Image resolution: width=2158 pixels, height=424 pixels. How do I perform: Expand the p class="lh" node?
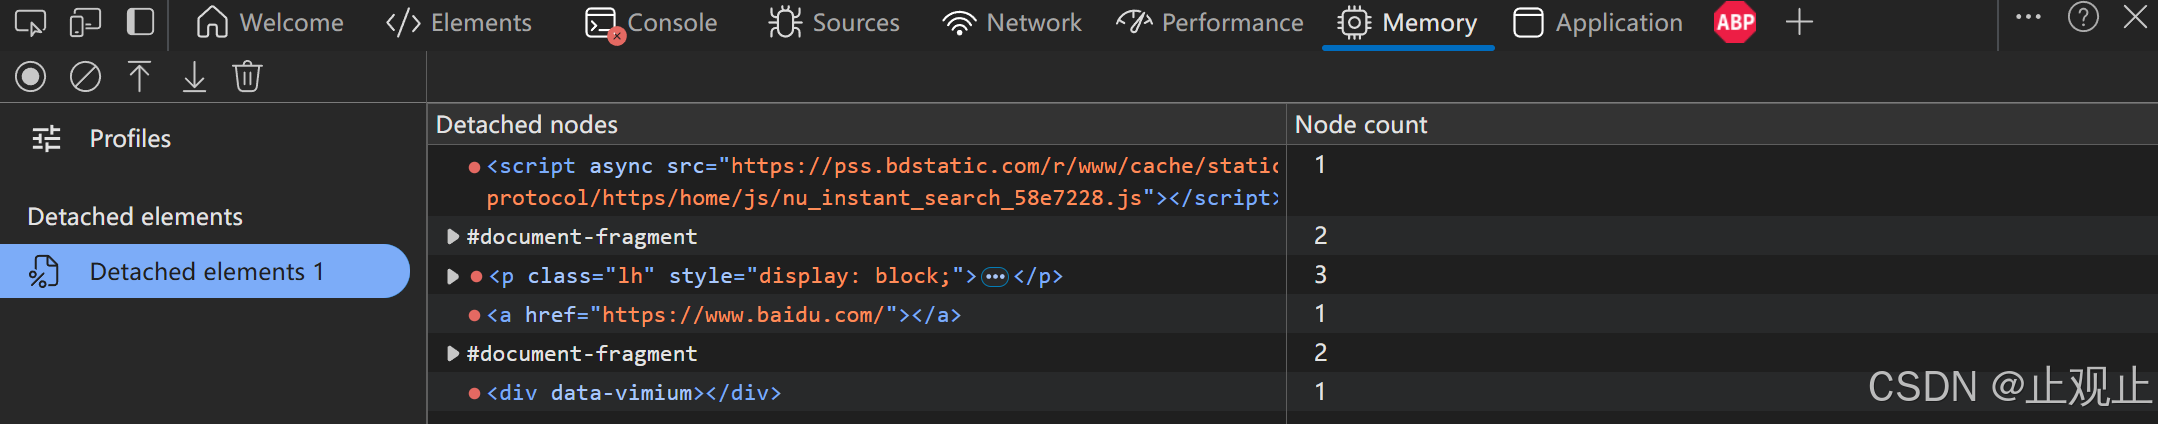(x=452, y=275)
